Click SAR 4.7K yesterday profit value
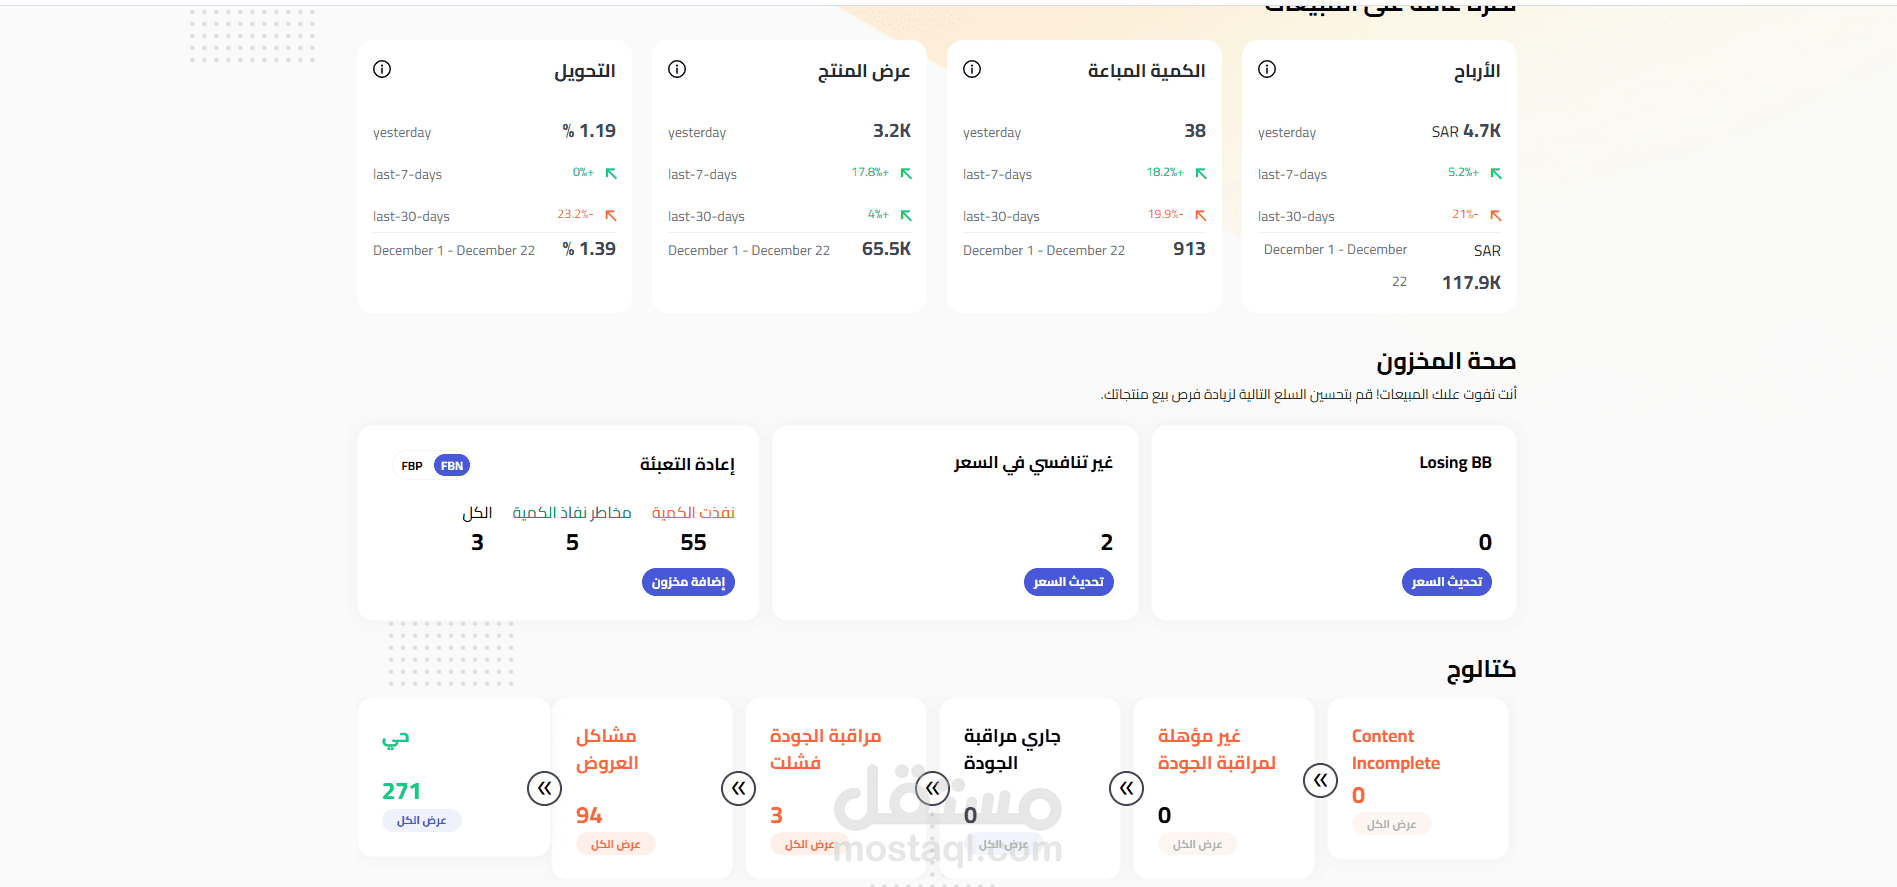Viewport: 1897px width, 887px height. (x=1466, y=131)
